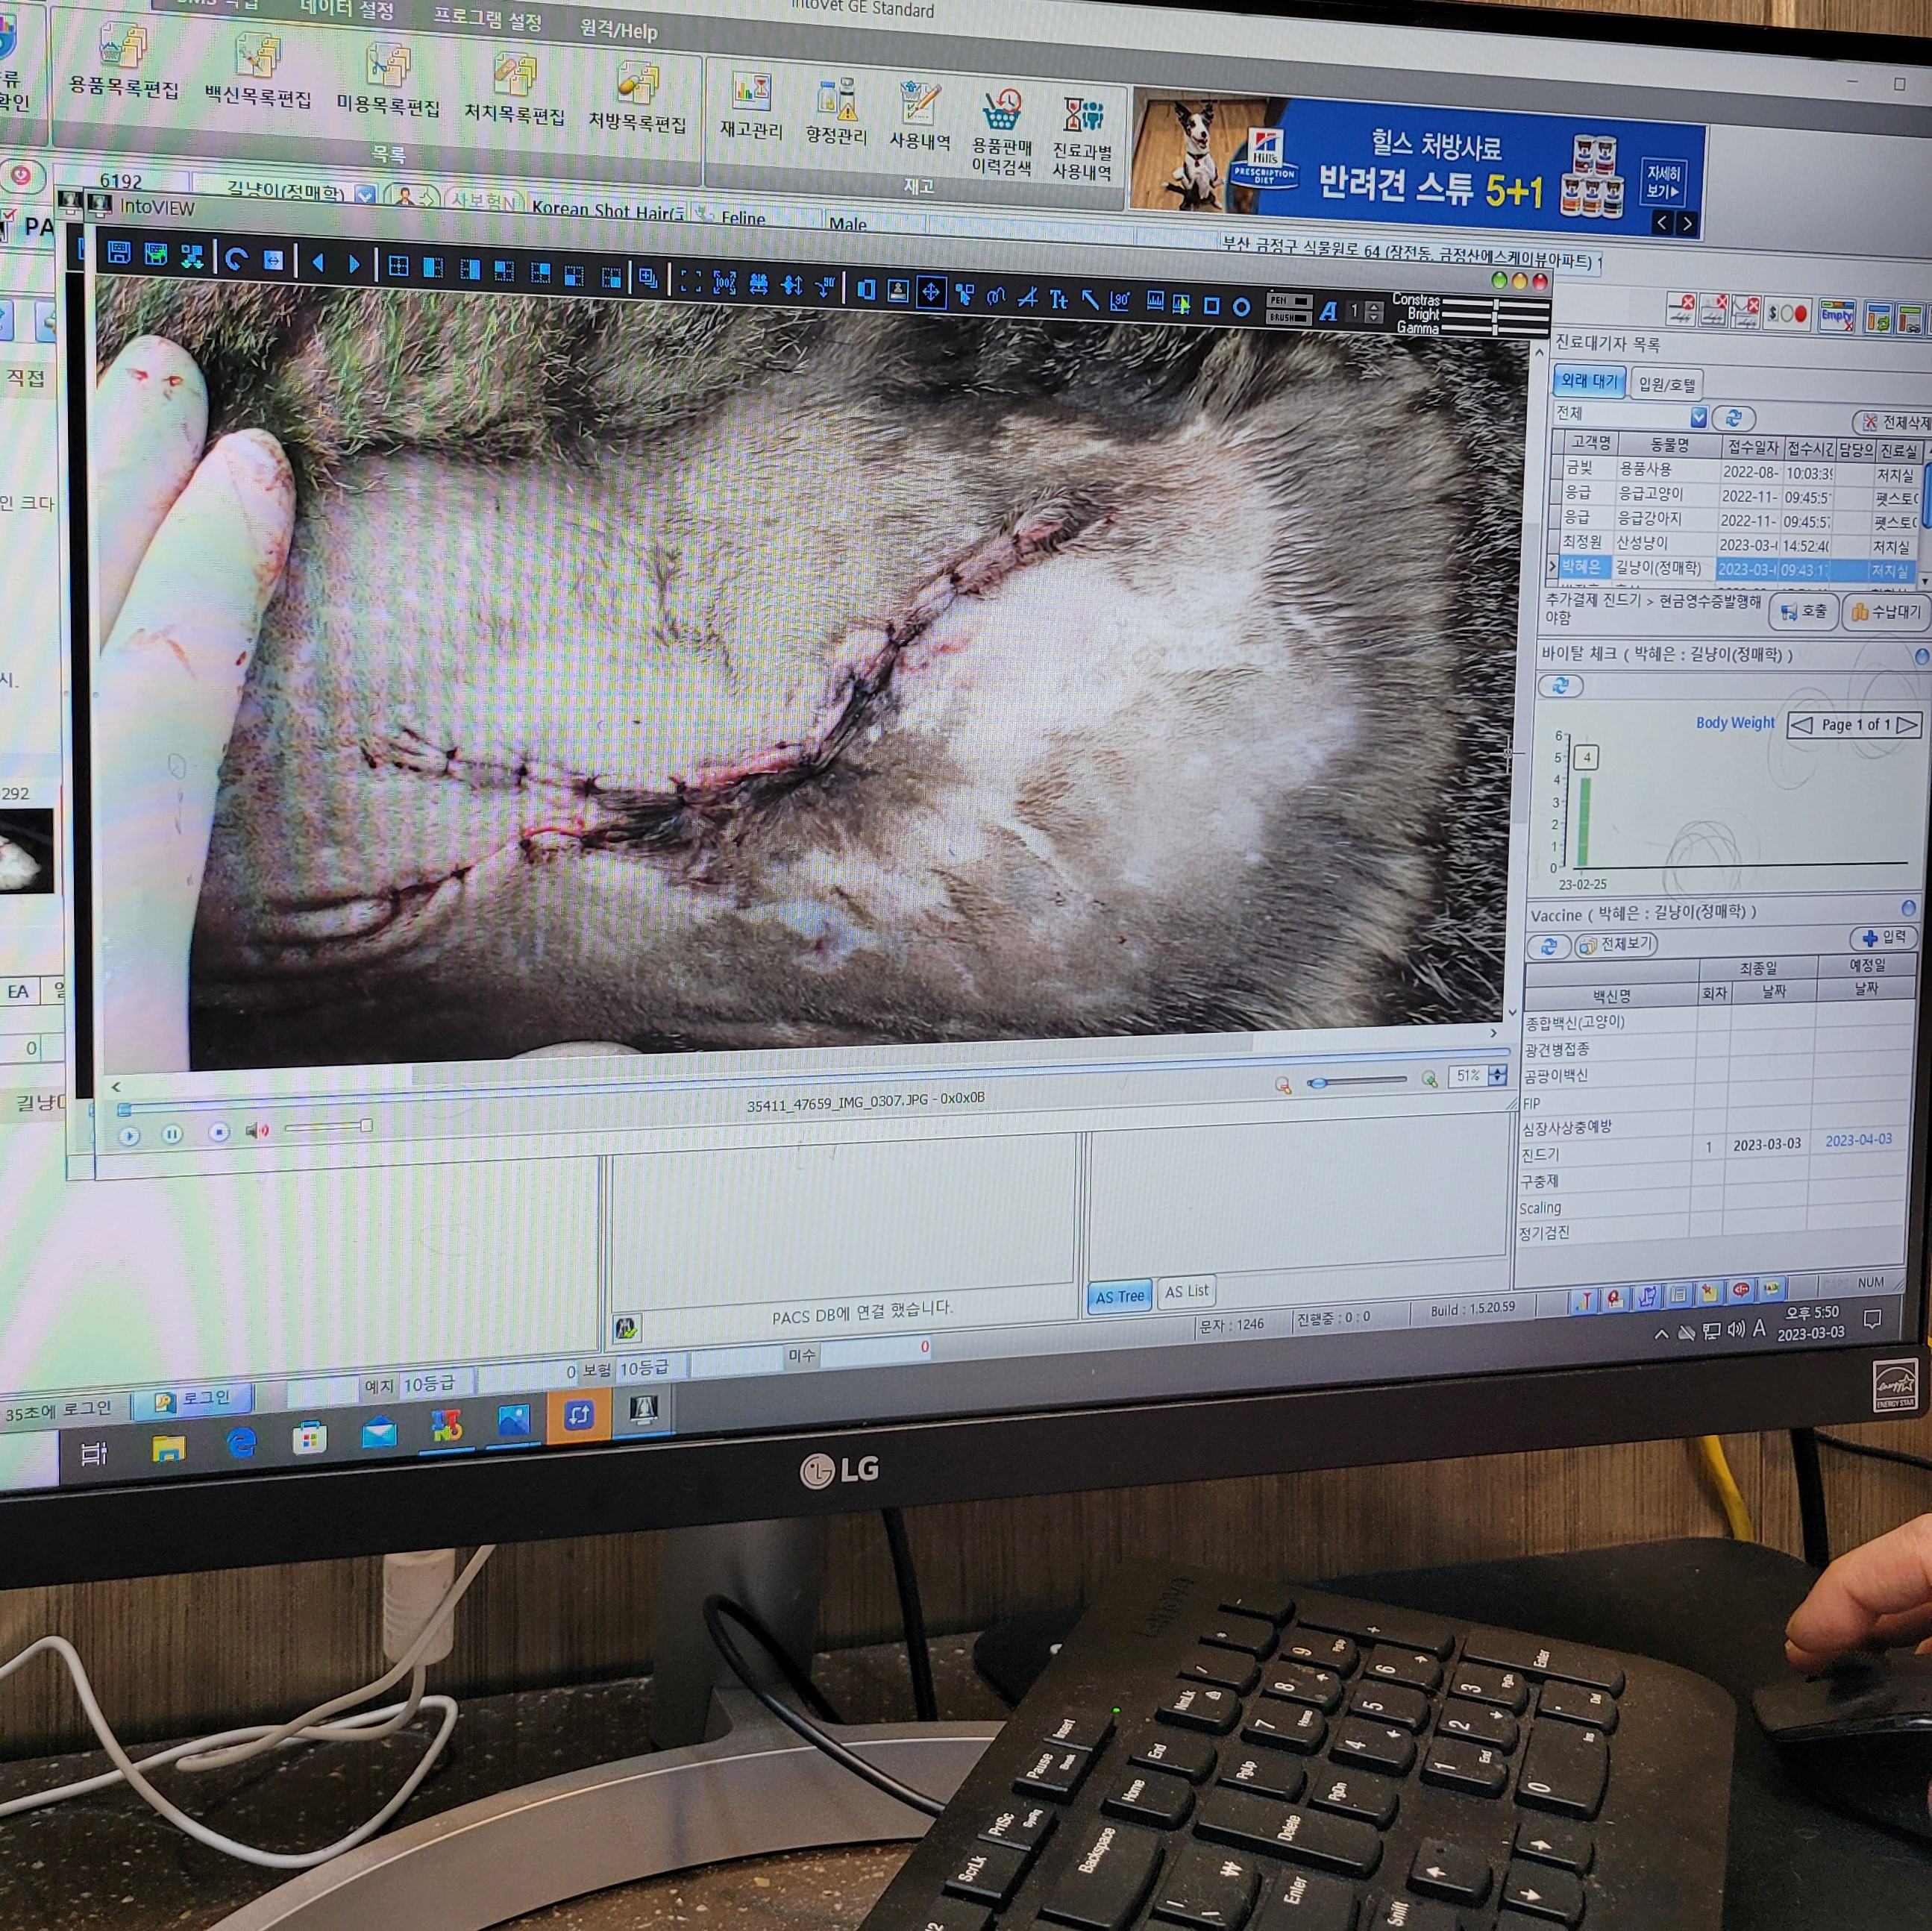This screenshot has height=1931, width=1932.
Task: Open 향정관리 controlled drug management
Action: point(836,112)
